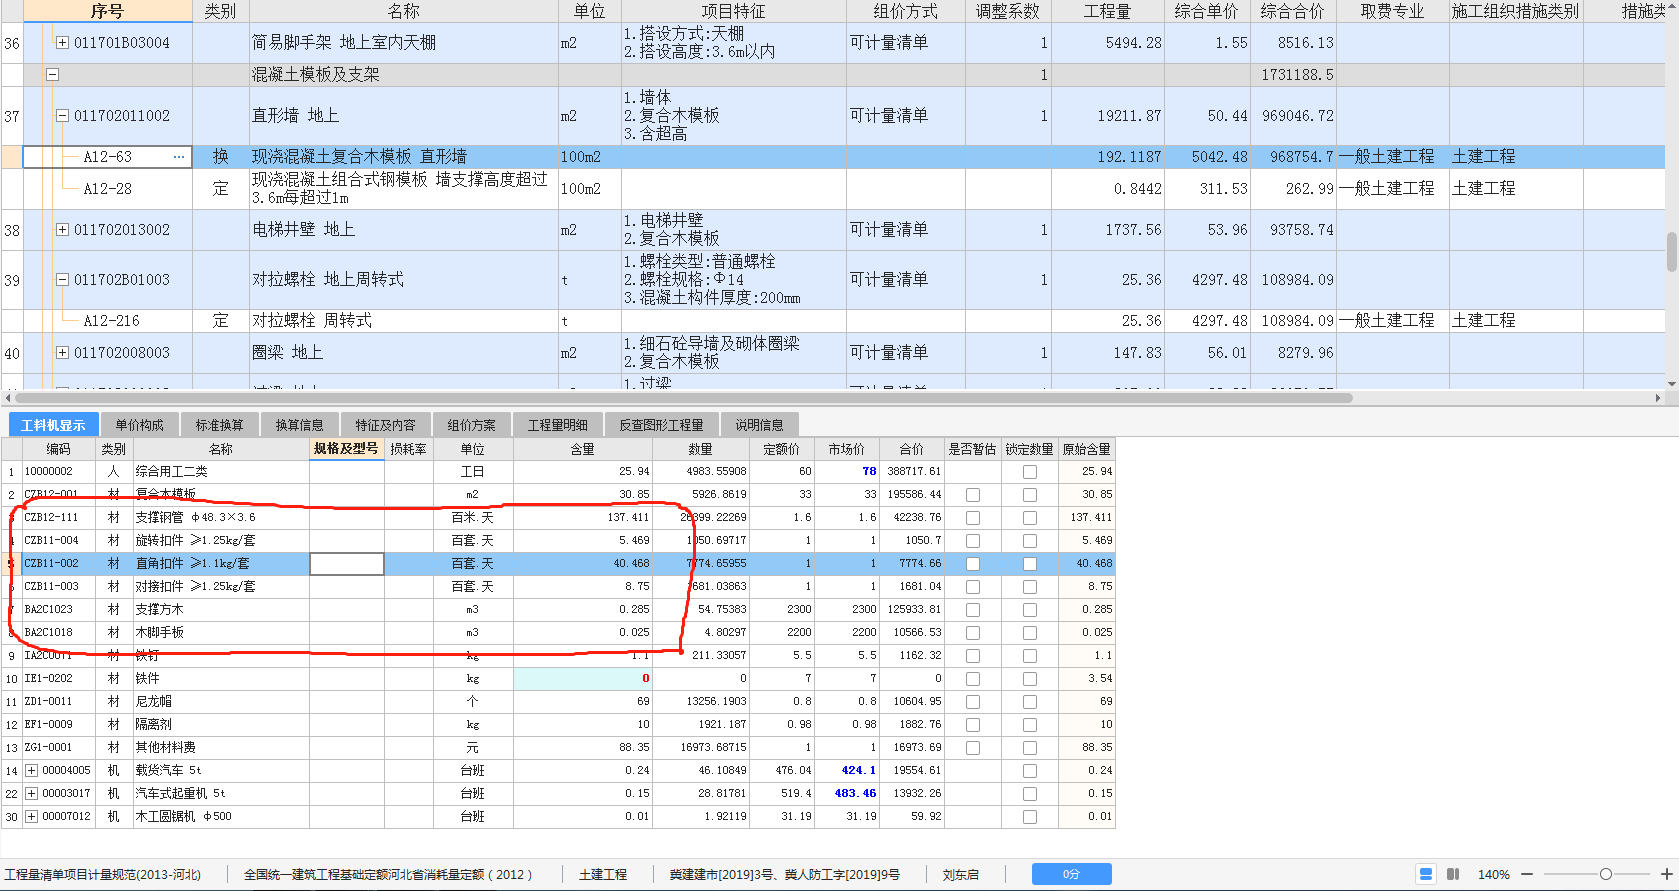Click the upper grid horizontal scrollbar thumb

click(x=683, y=398)
